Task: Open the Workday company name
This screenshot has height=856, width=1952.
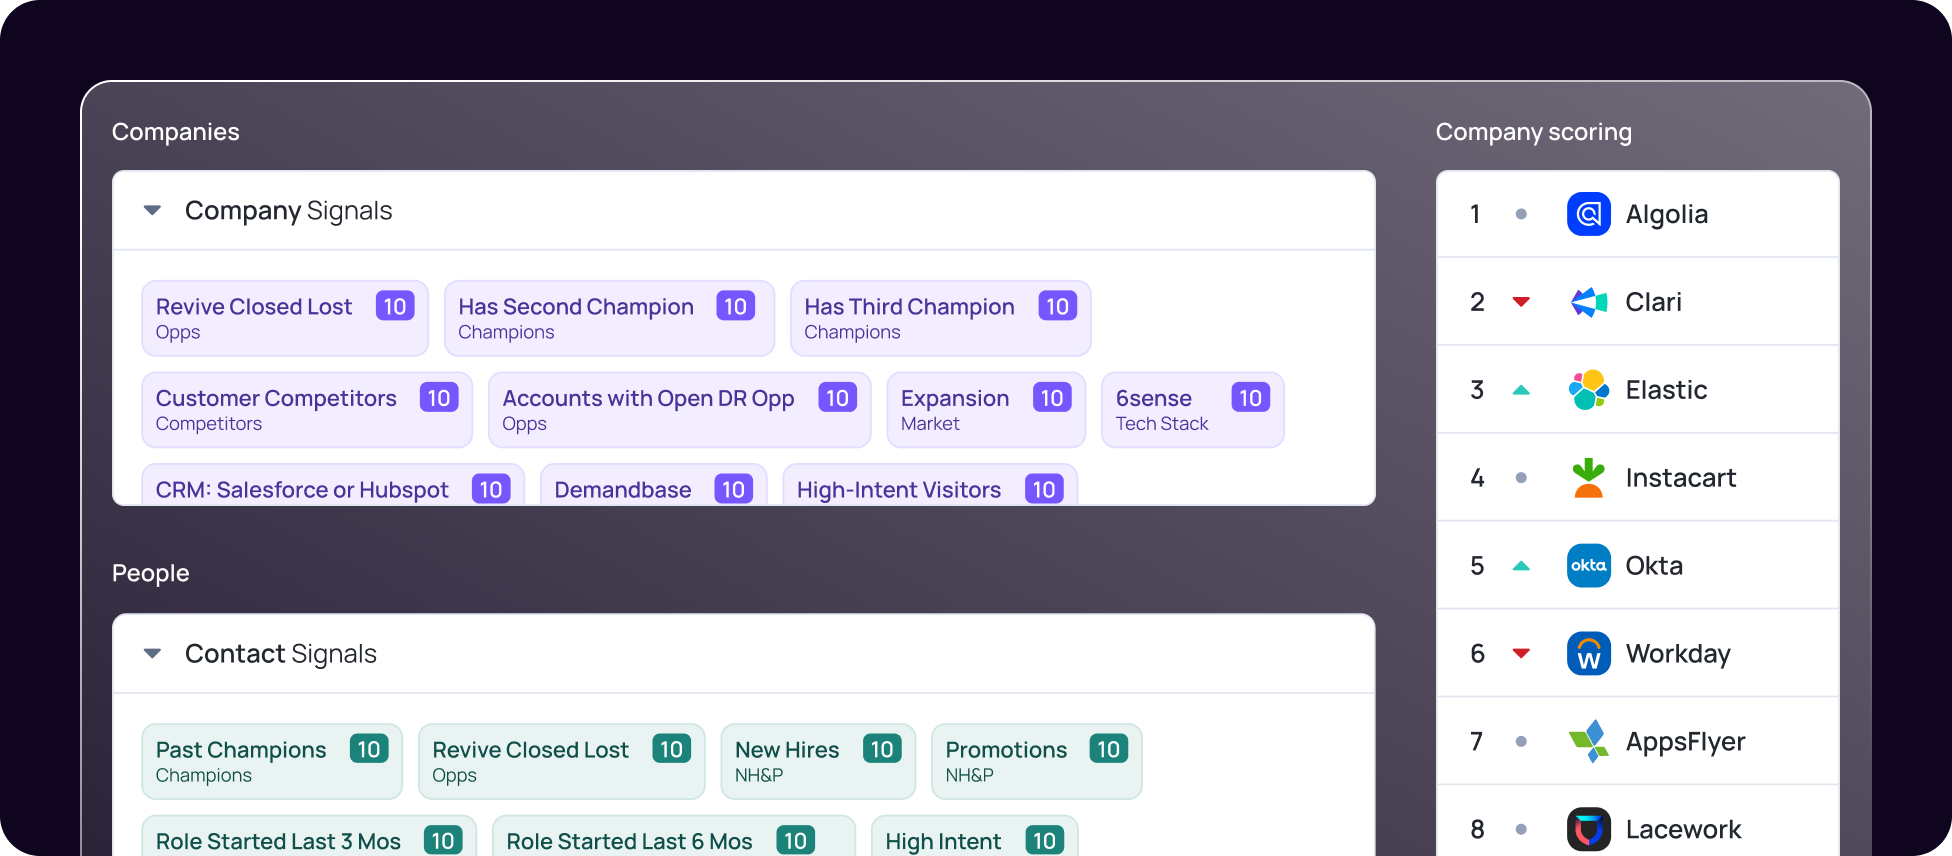Action: coord(1678,654)
